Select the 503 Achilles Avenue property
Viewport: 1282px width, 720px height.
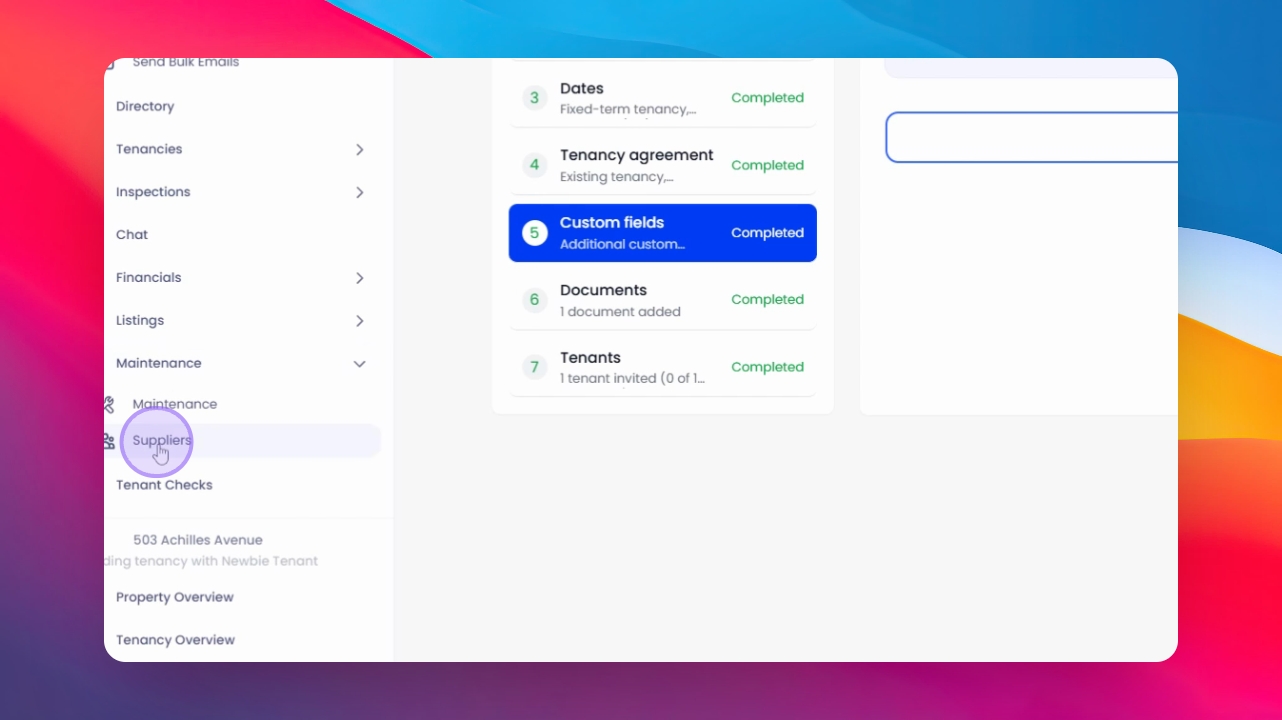(x=198, y=540)
